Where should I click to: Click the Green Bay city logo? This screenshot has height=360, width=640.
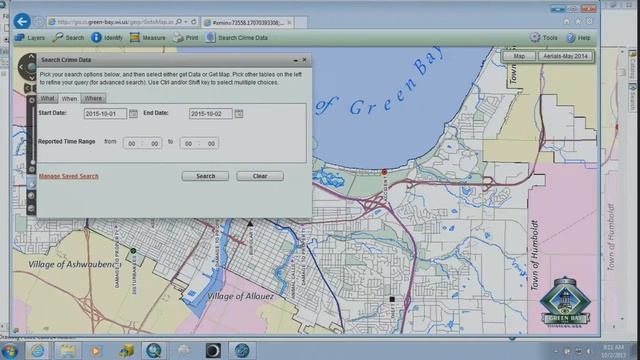coord(565,302)
